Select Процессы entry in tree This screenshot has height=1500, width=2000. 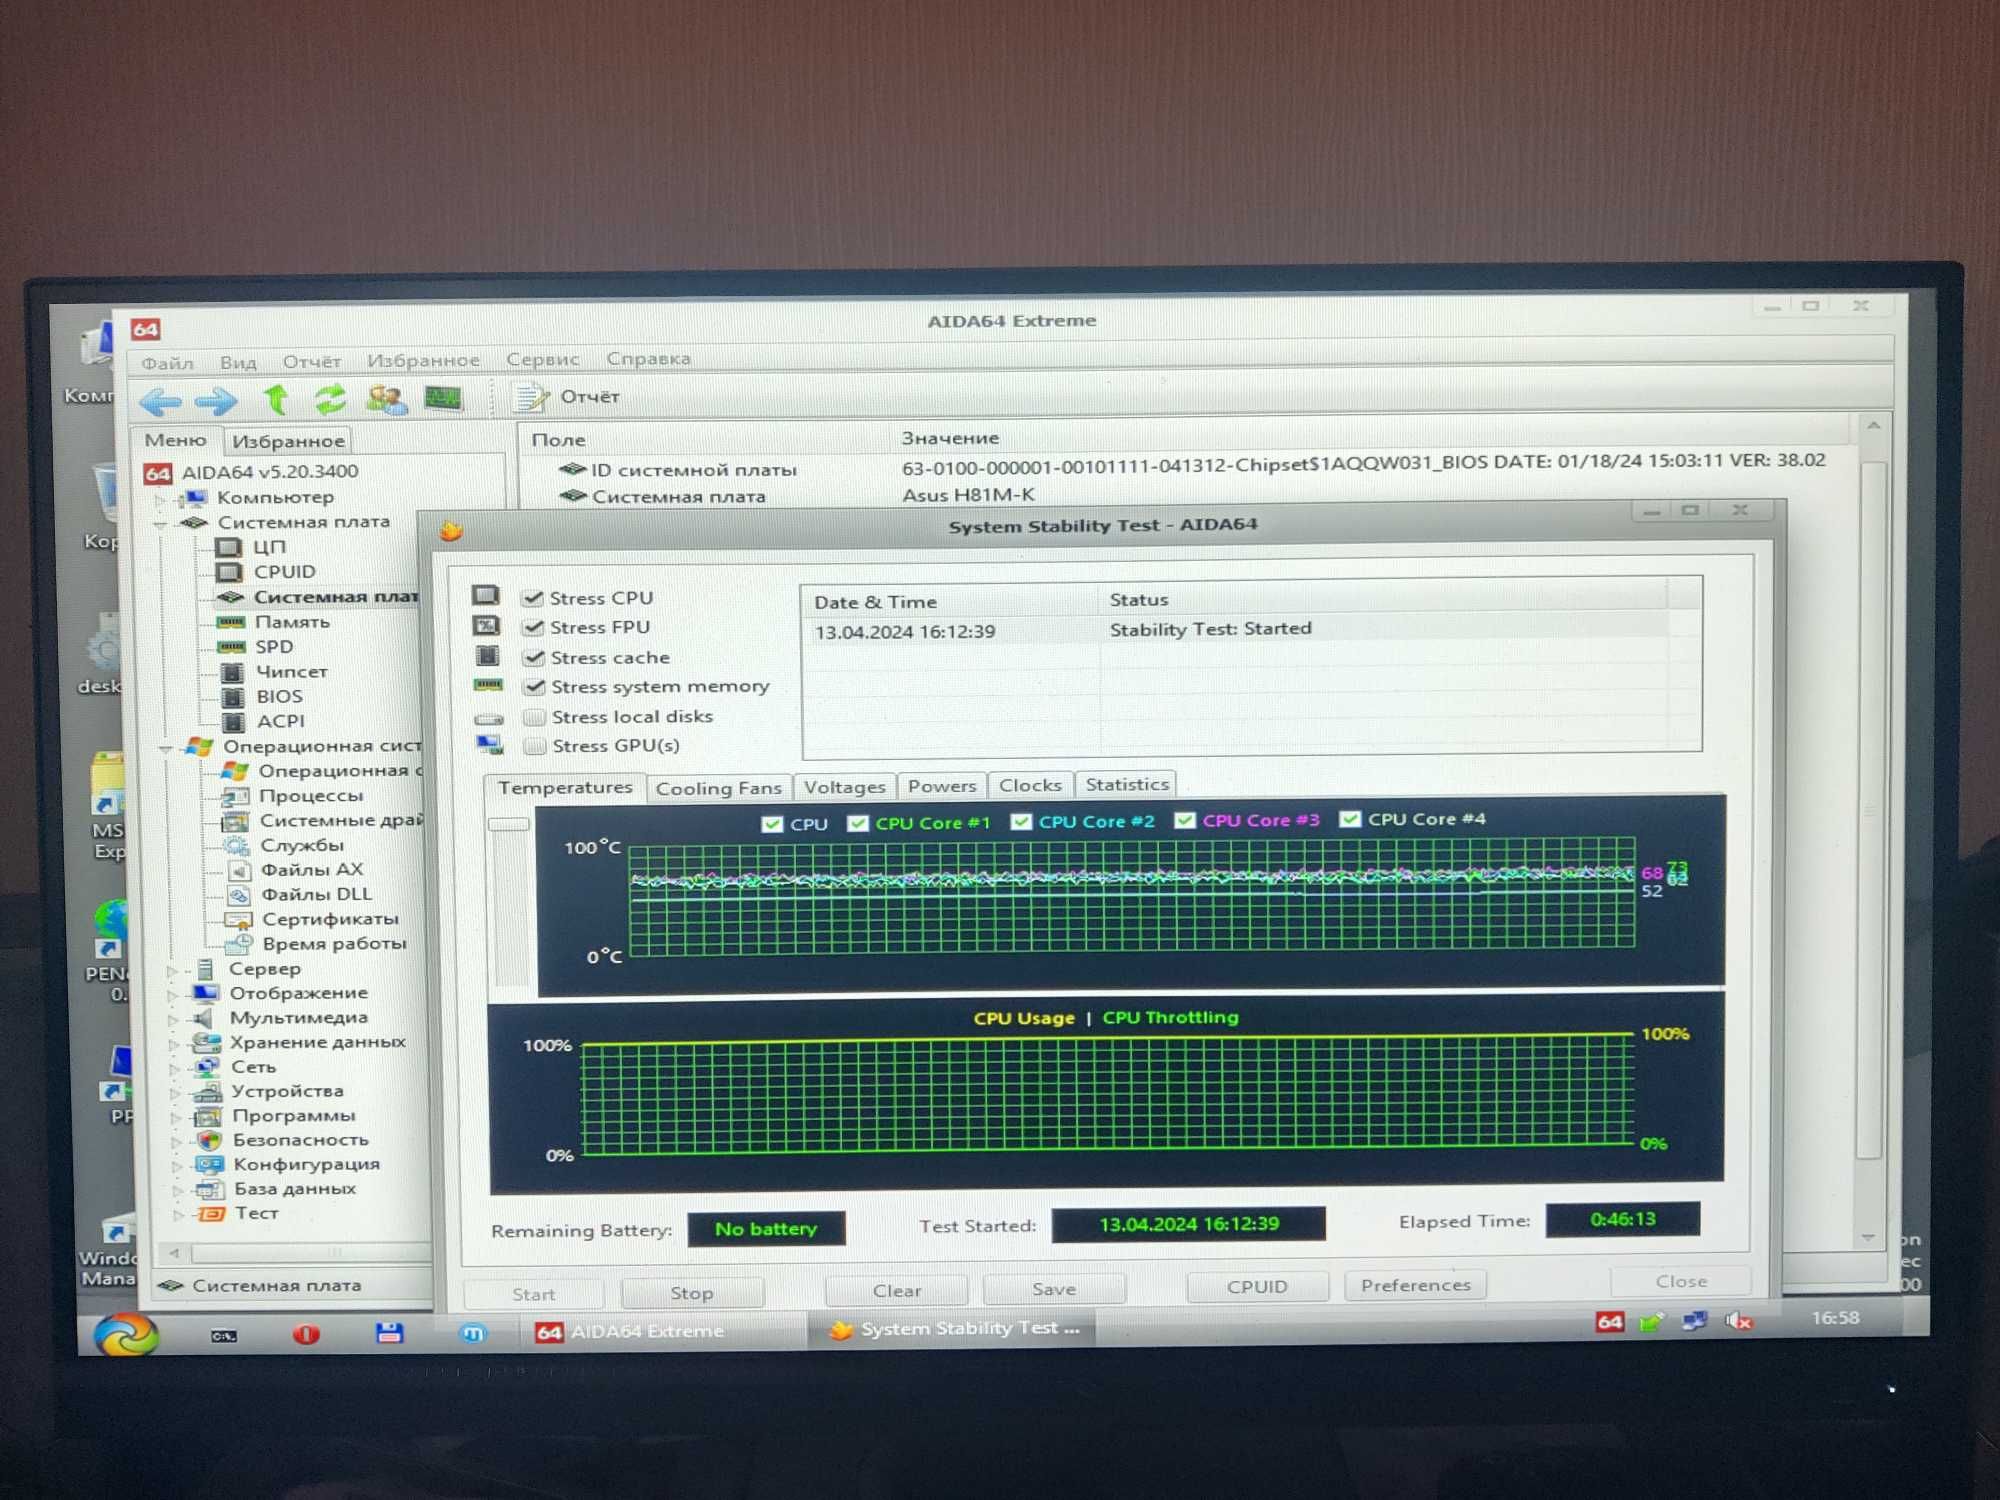tap(310, 796)
